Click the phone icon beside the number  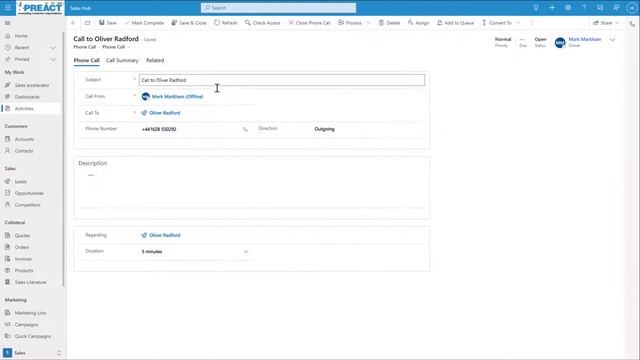[245, 129]
